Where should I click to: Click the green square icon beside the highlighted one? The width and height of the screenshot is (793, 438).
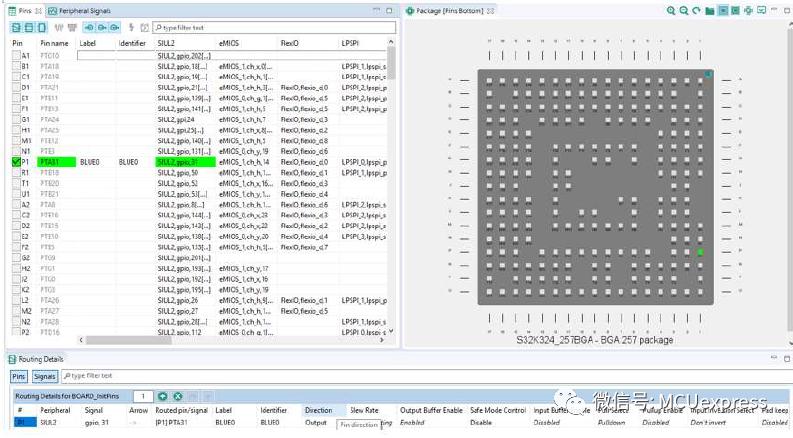pyautogui.click(x=735, y=11)
